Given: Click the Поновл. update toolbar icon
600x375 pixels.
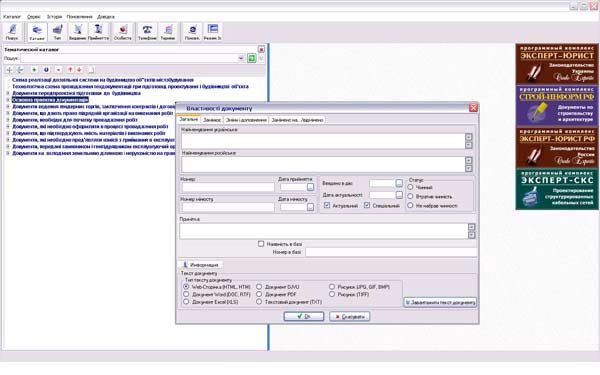Looking at the screenshot, I should pos(192,32).
